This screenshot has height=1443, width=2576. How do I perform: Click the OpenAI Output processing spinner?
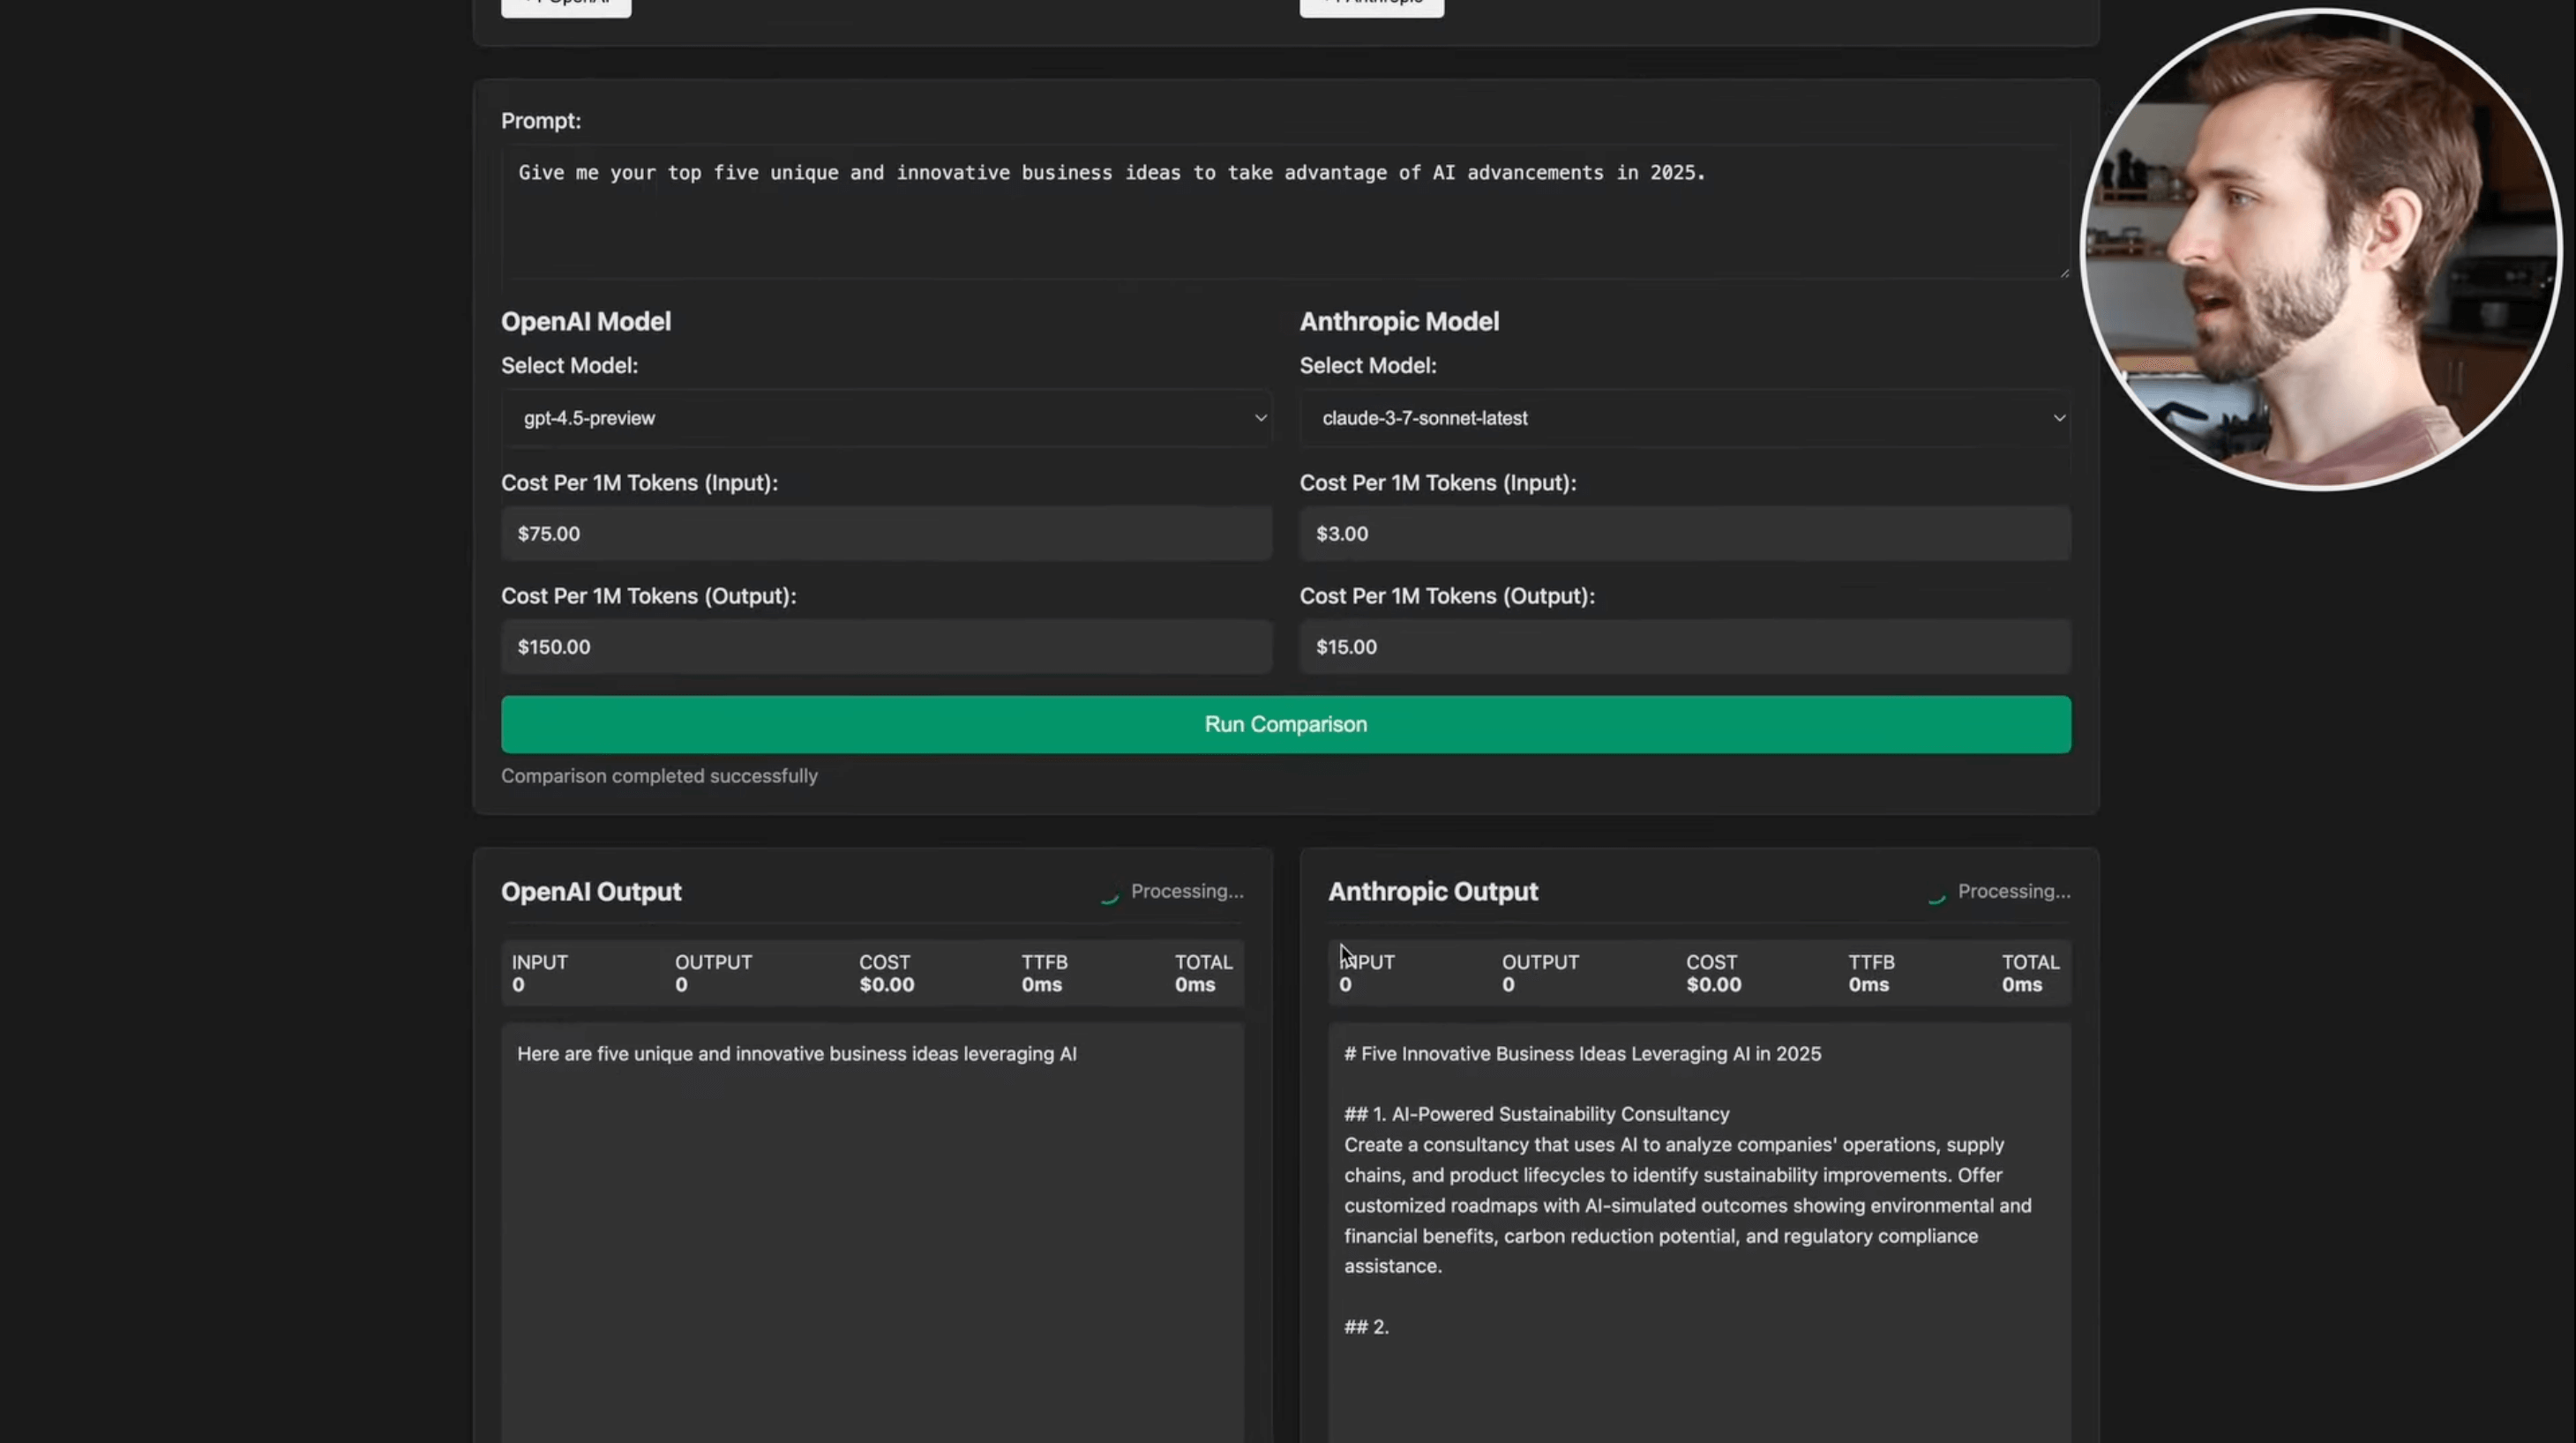click(1109, 893)
